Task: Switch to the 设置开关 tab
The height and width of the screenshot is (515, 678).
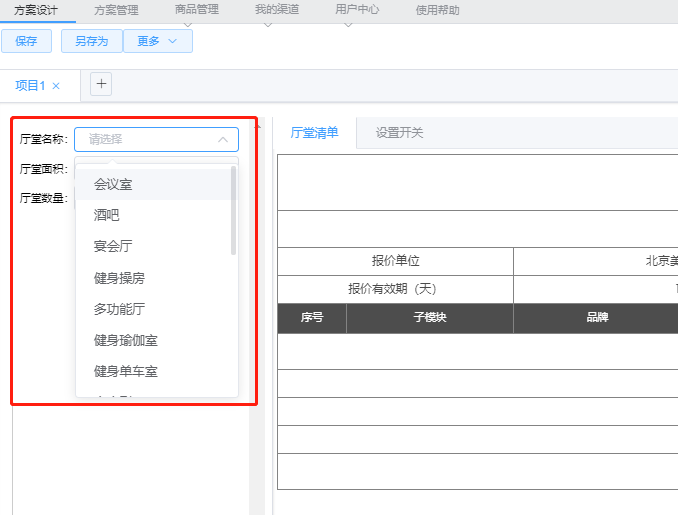Action: [399, 132]
